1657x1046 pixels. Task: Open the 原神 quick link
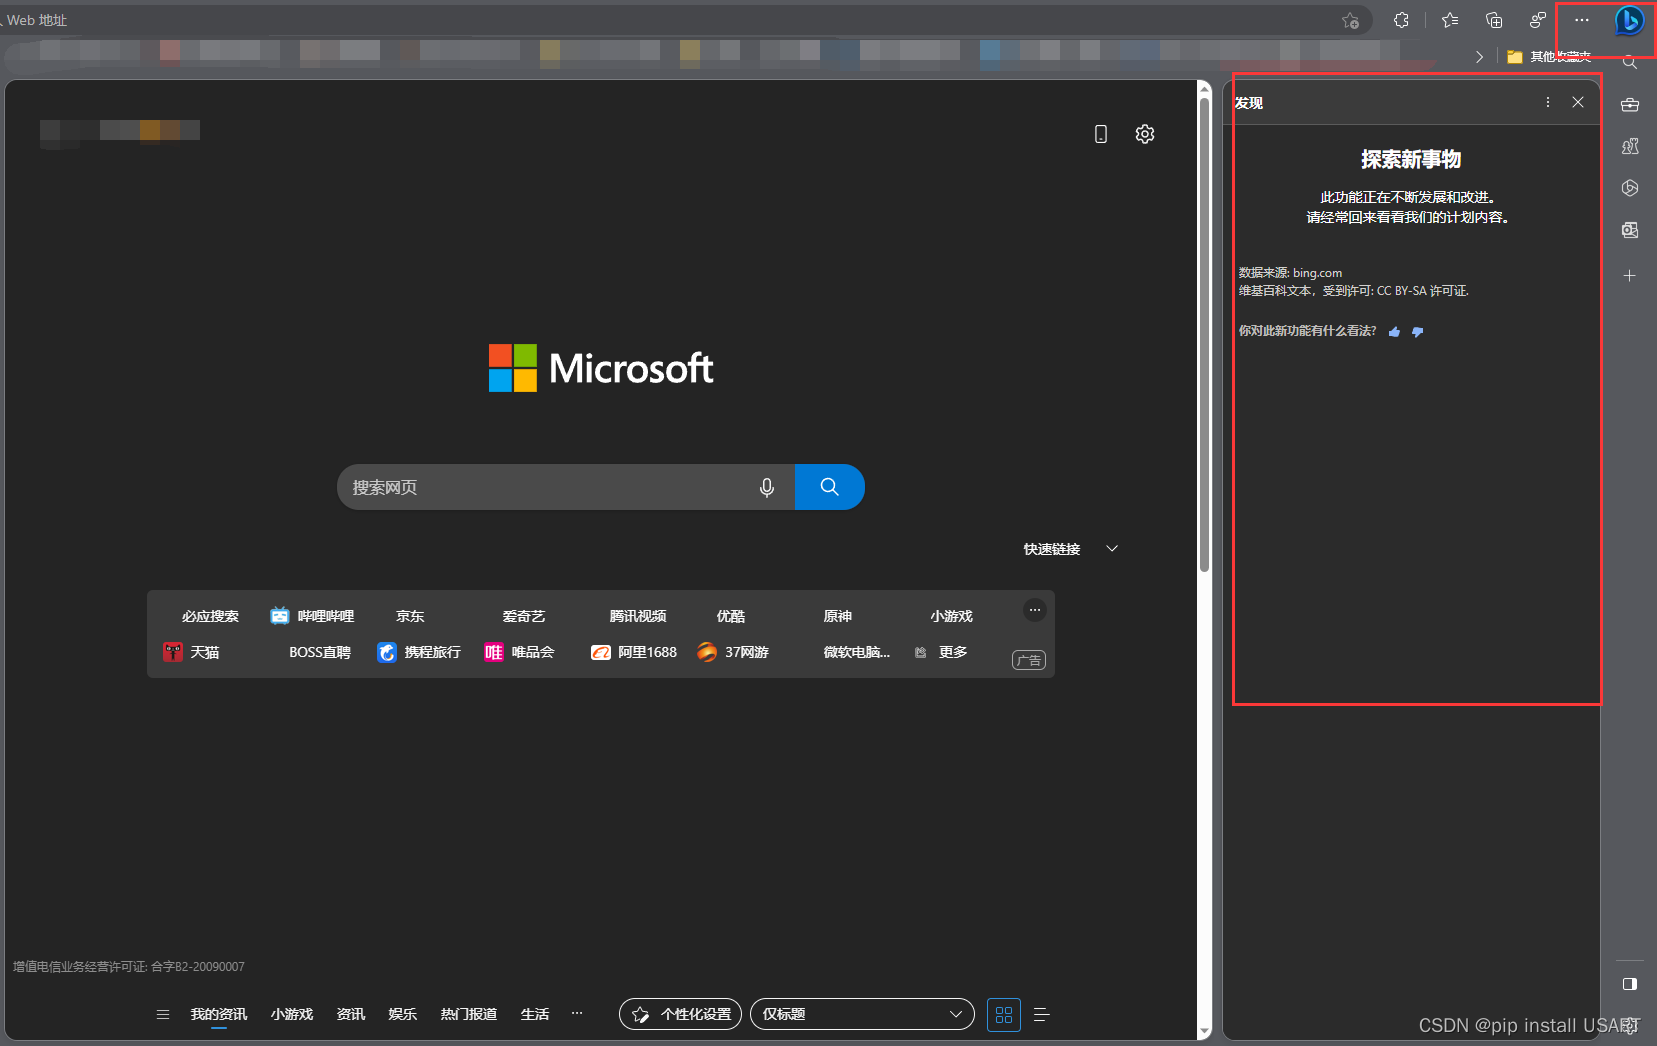coord(838,616)
